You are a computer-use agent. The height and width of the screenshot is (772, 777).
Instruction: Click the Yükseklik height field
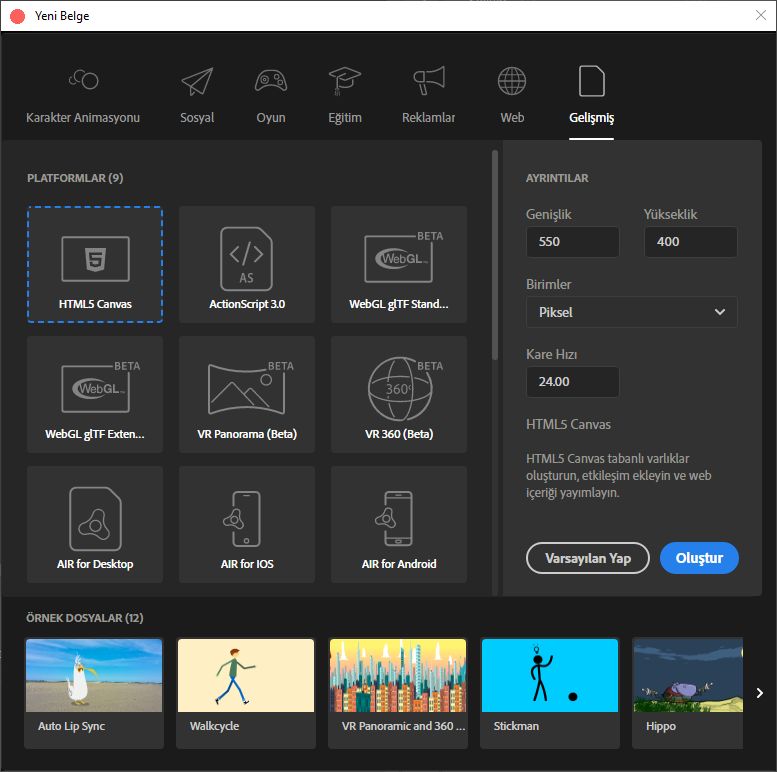click(690, 242)
